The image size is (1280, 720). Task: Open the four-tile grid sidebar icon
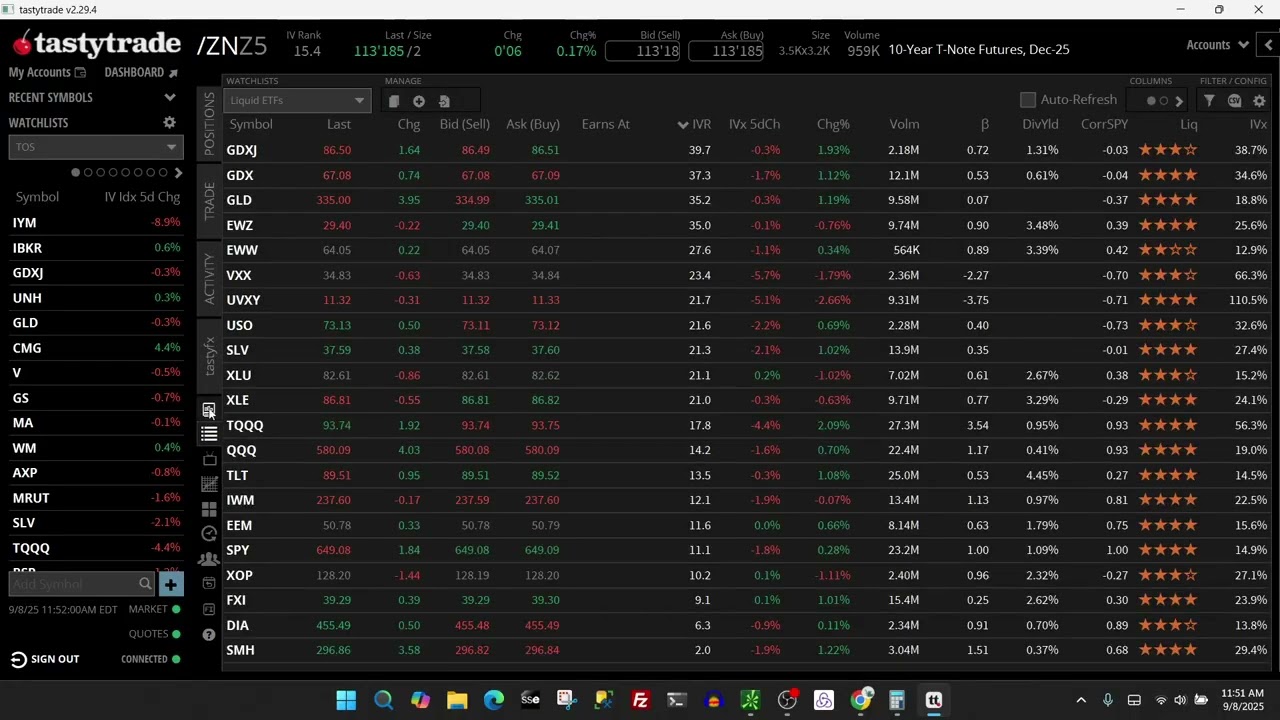[x=208, y=509]
